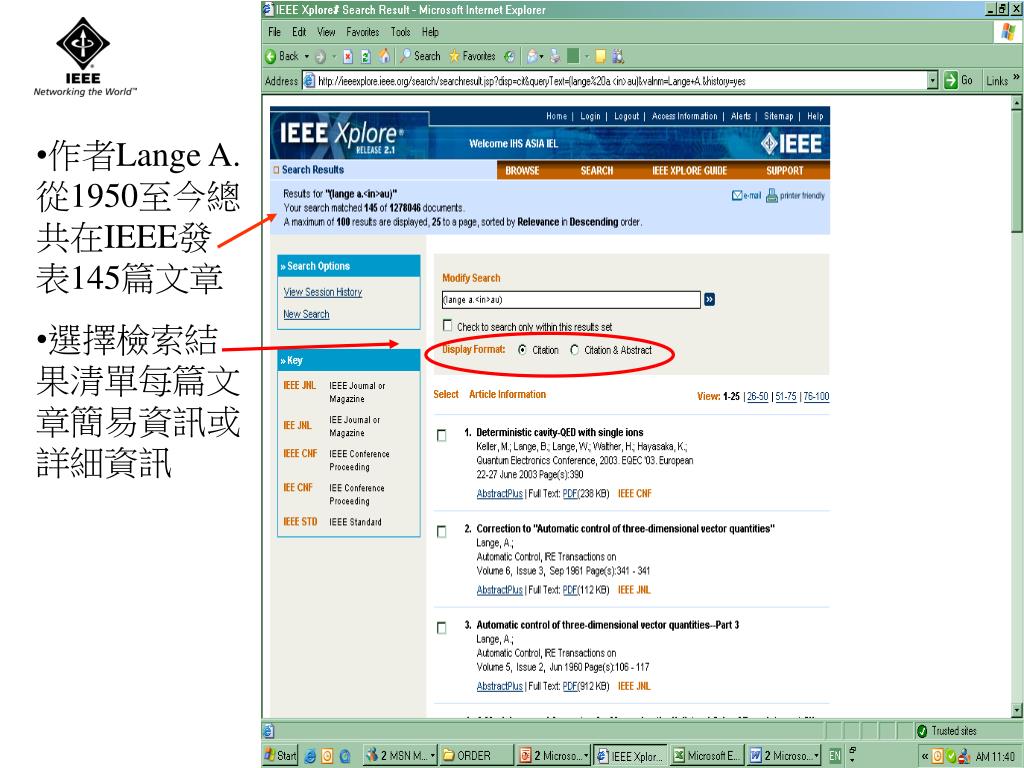Viewport: 1024px width, 768px height.
Task: View results 26-50 page link
Action: coord(758,396)
